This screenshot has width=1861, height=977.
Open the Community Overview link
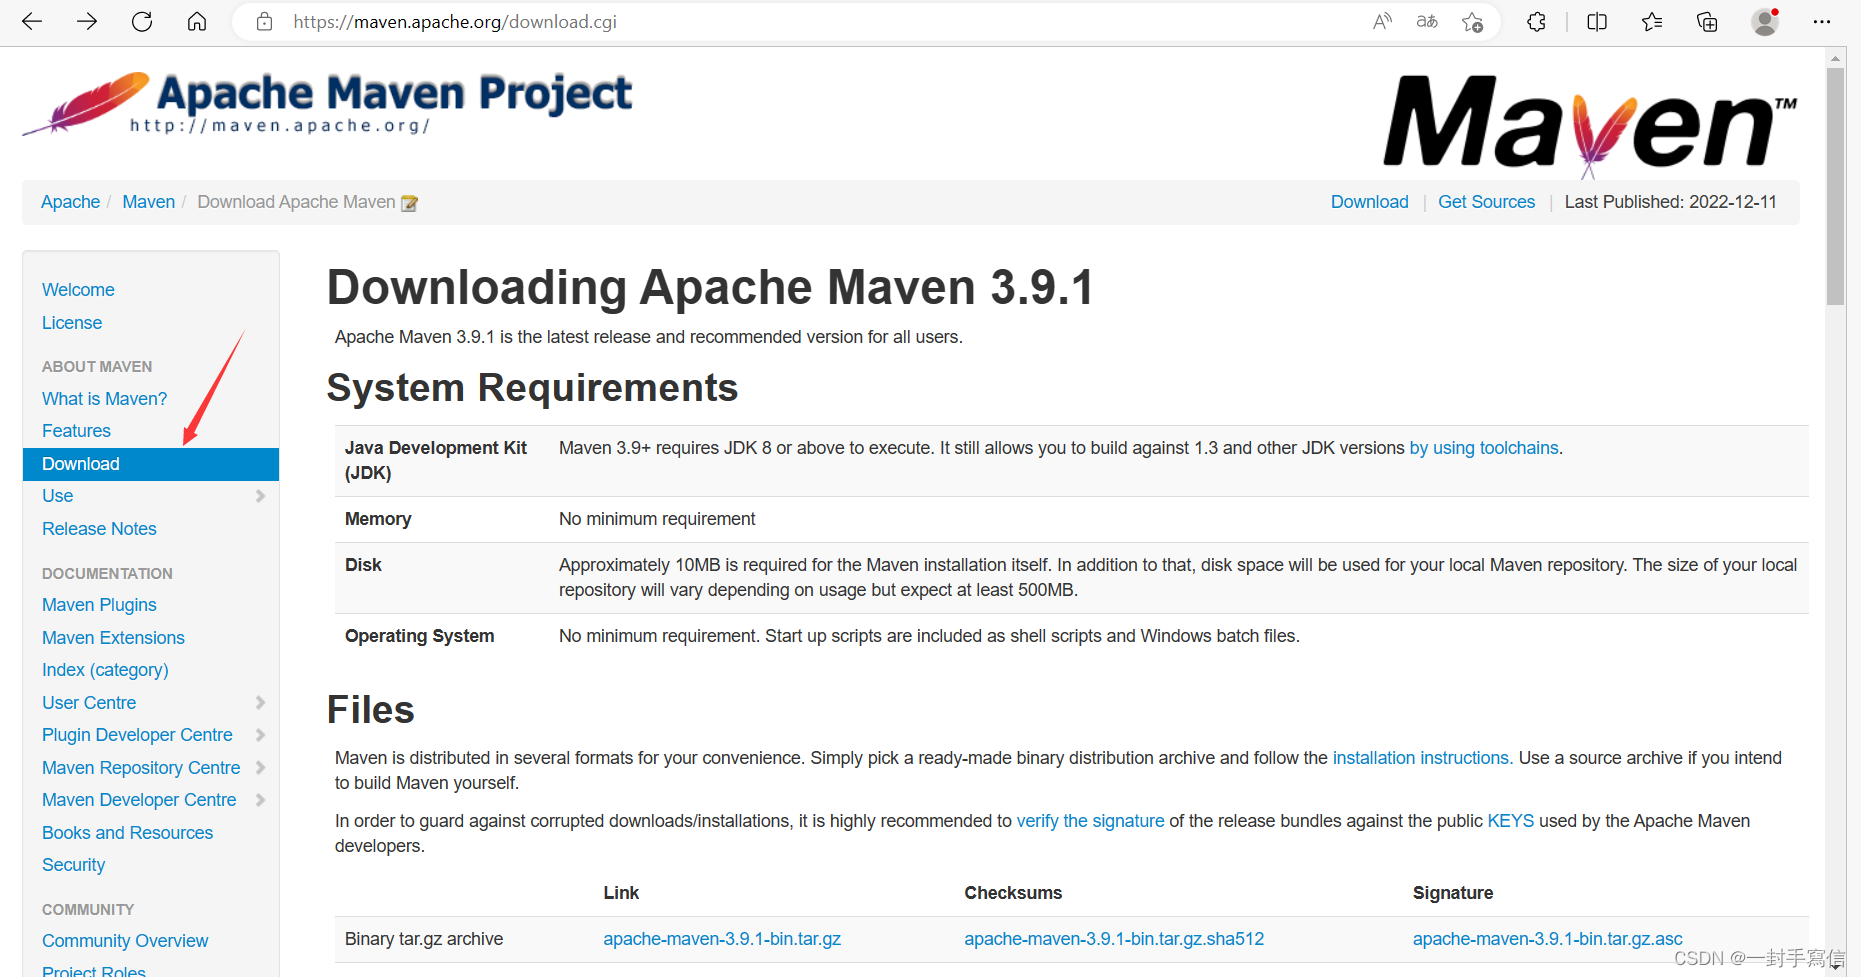coord(125,941)
